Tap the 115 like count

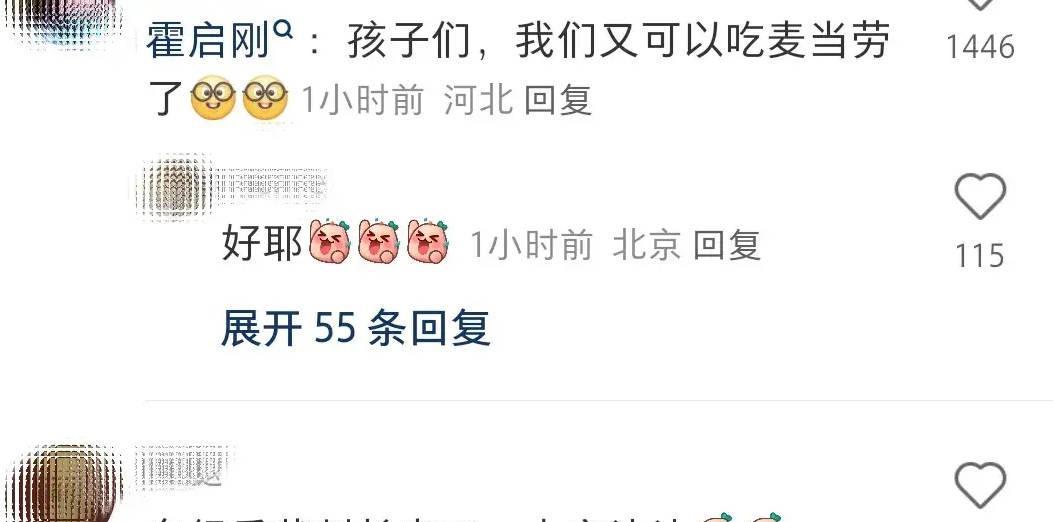tap(979, 256)
